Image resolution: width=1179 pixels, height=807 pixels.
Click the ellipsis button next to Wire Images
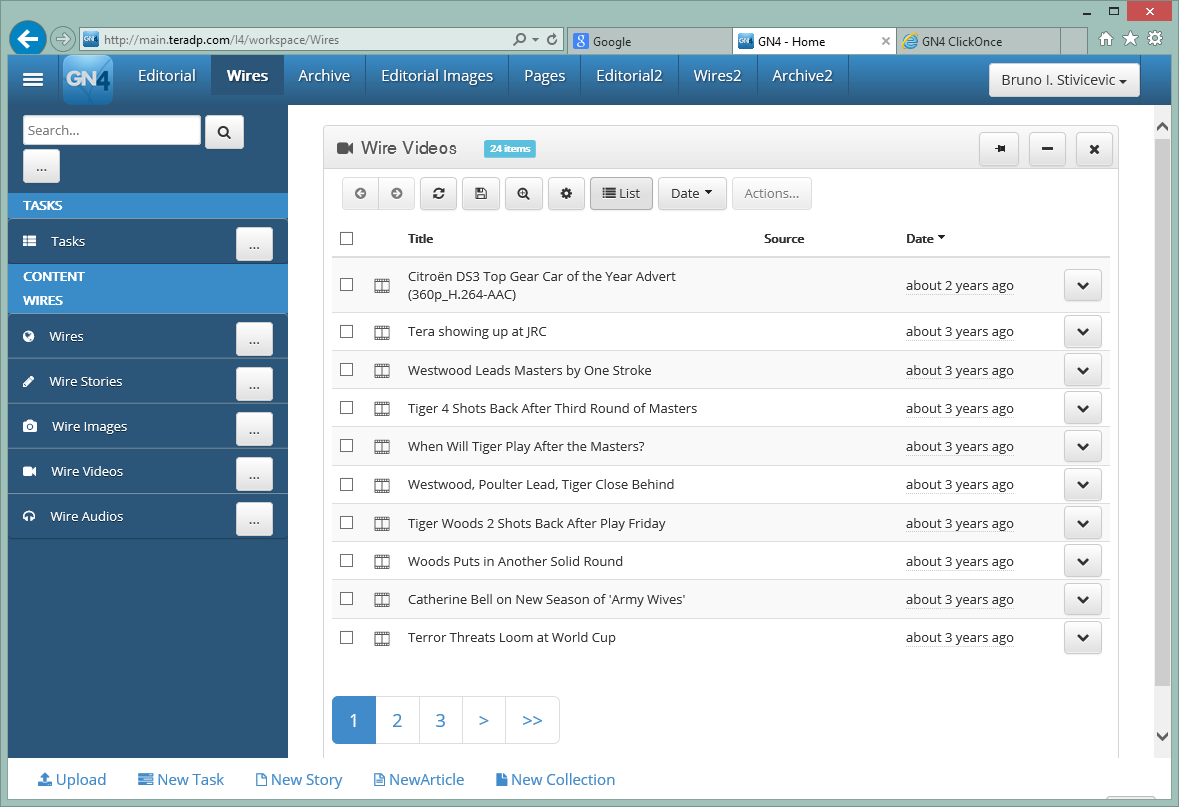(x=254, y=429)
